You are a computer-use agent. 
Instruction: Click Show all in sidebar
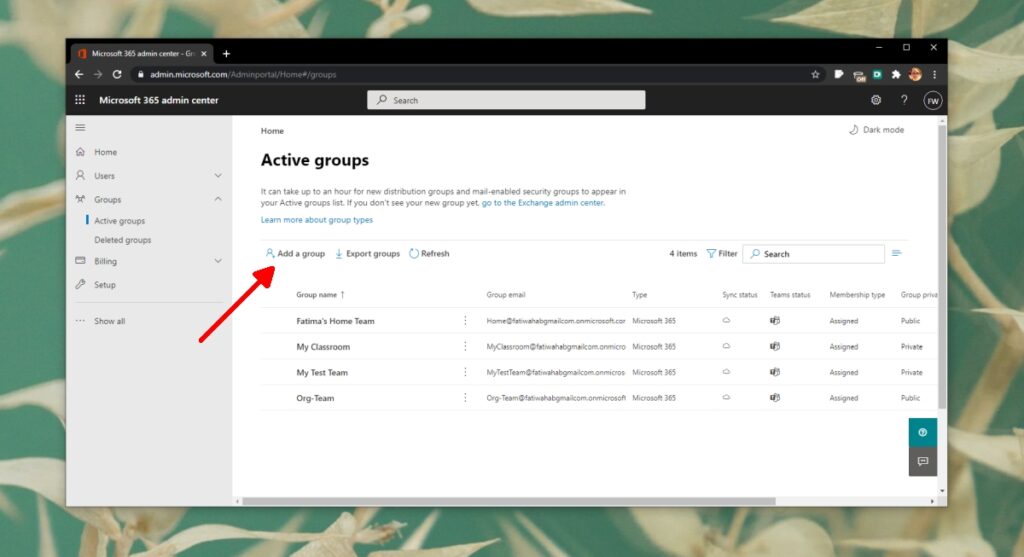[109, 321]
